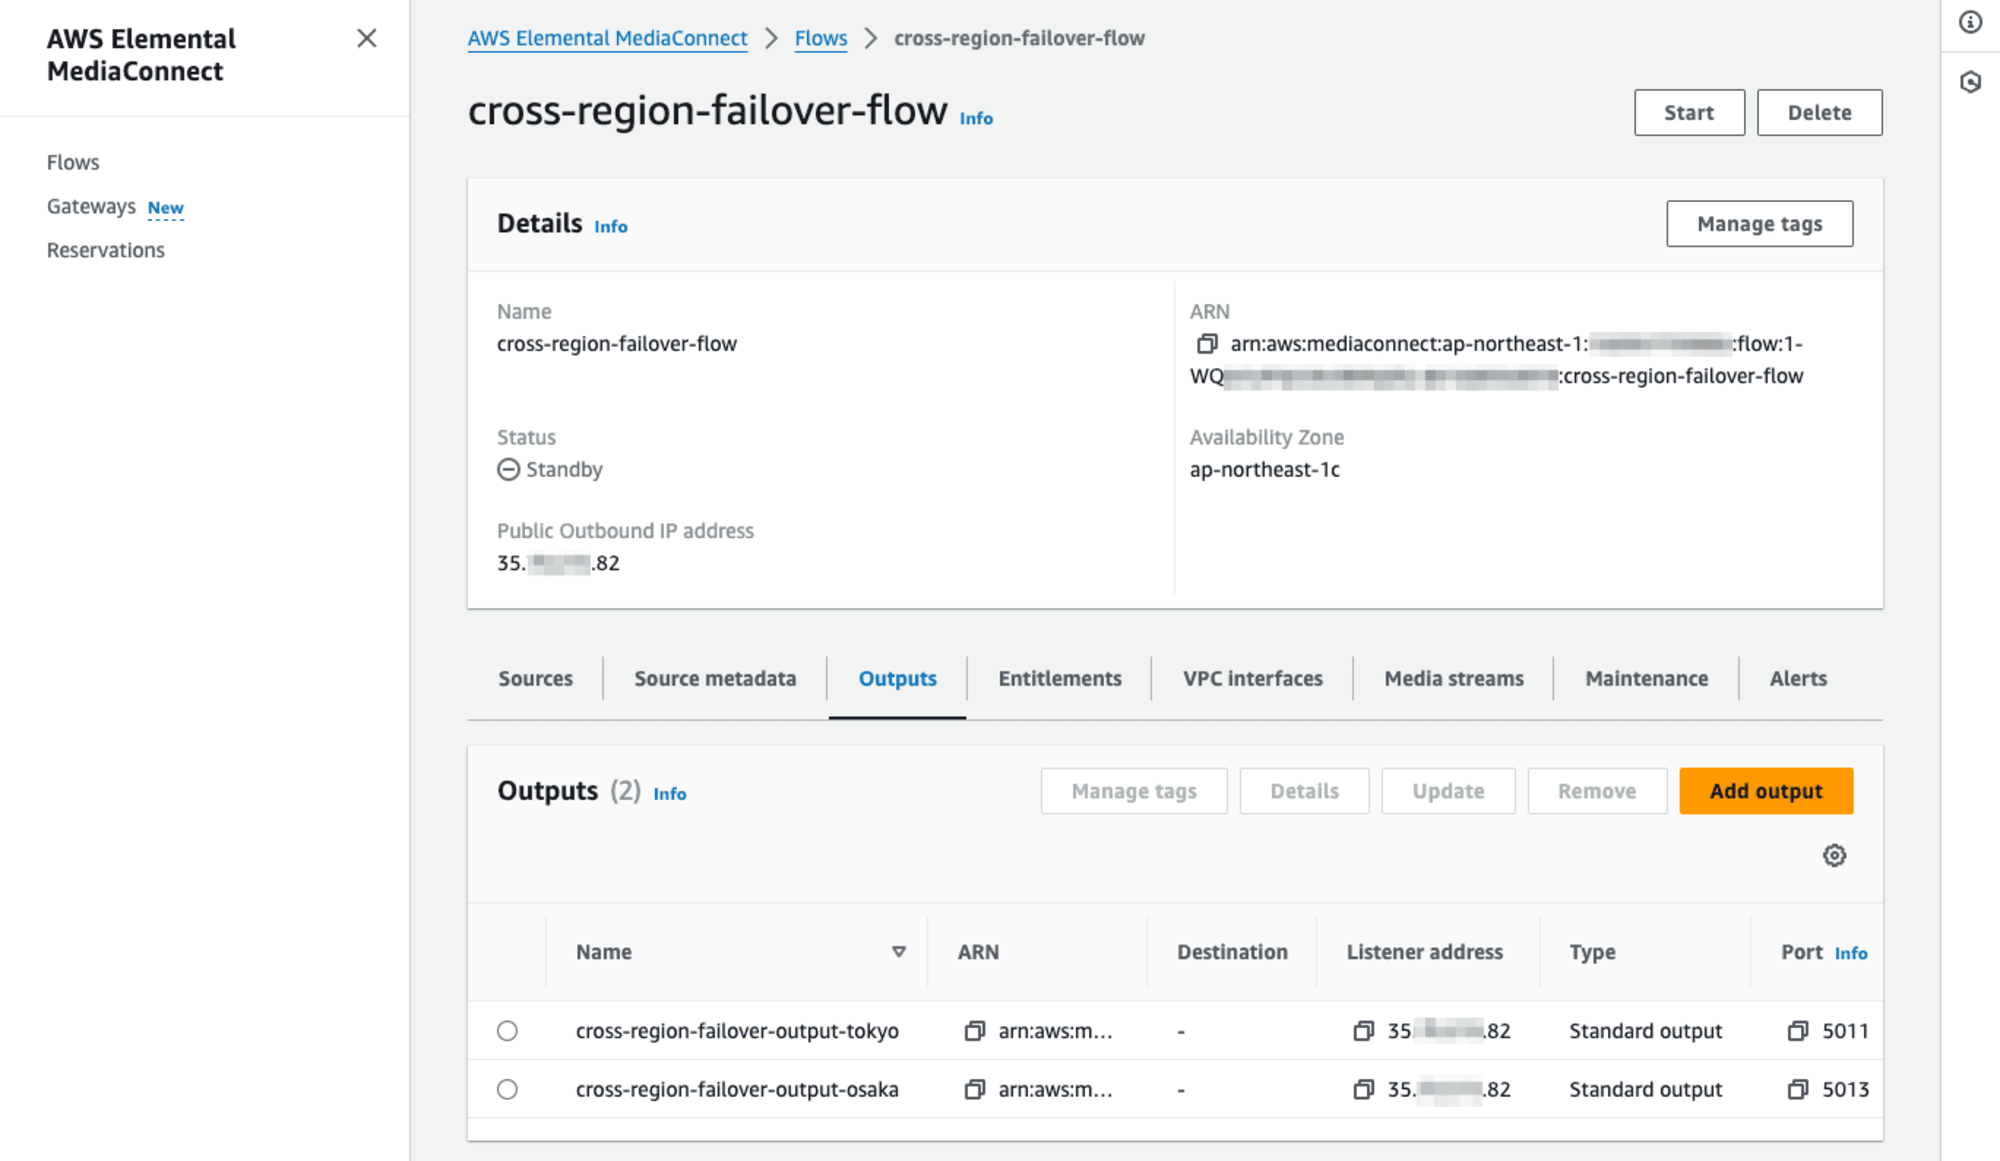
Task: Copy port 5013 value
Action: coord(1798,1089)
